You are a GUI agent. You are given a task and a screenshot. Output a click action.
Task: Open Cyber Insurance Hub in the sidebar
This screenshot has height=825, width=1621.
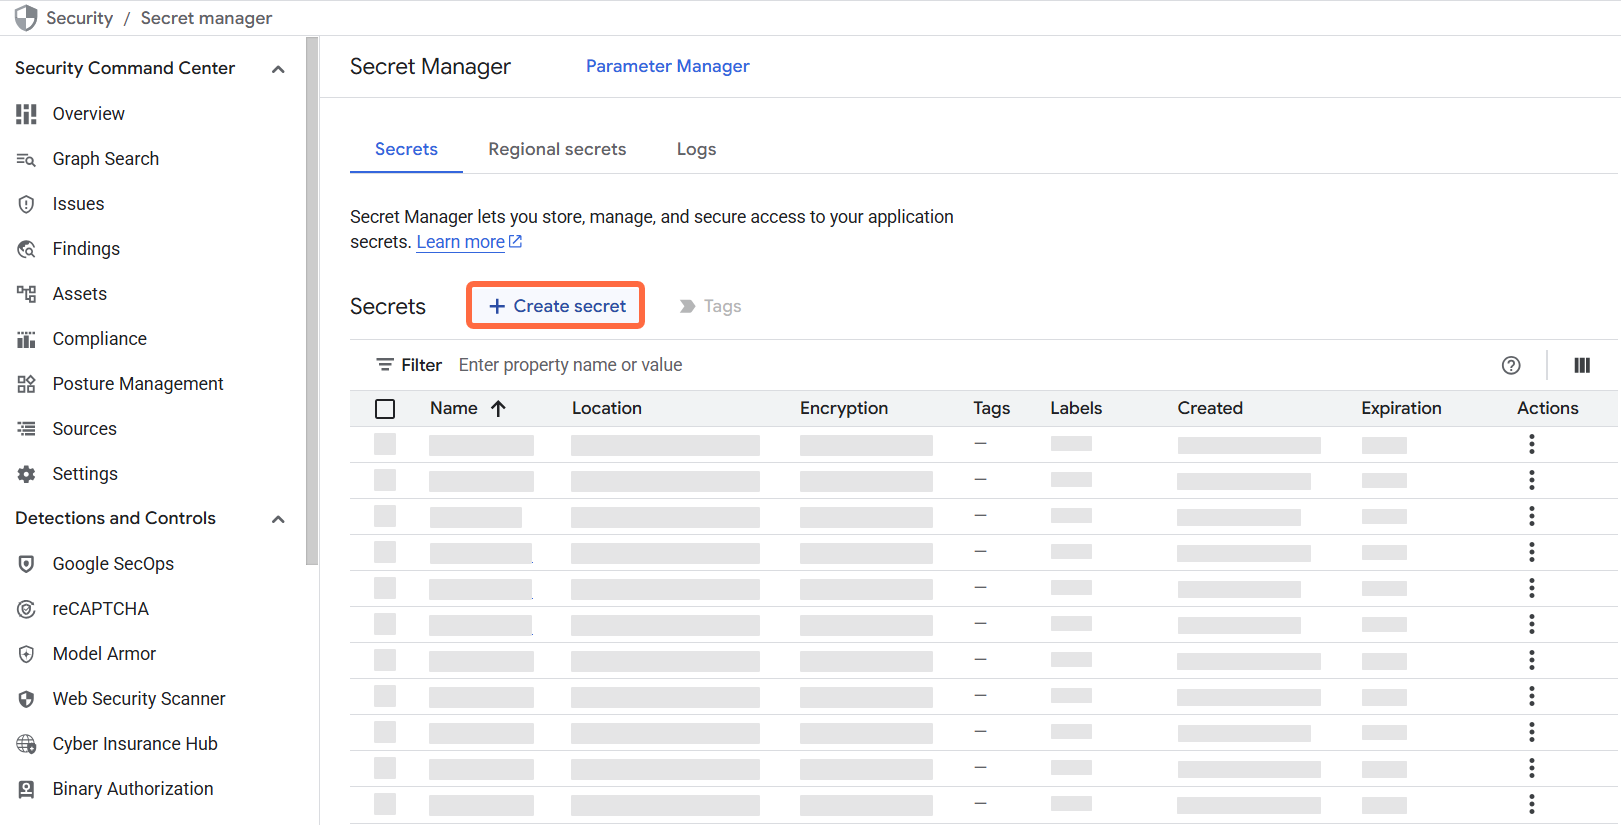click(135, 744)
